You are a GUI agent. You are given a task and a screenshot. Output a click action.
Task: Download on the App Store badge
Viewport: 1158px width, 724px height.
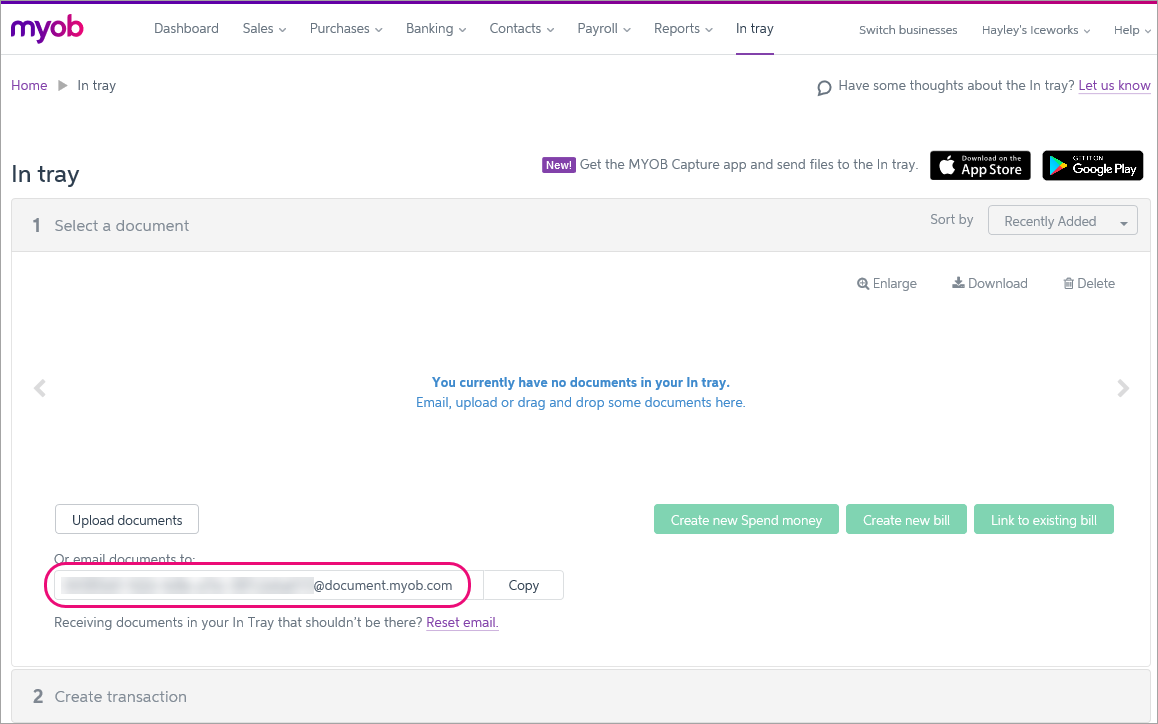[980, 165]
